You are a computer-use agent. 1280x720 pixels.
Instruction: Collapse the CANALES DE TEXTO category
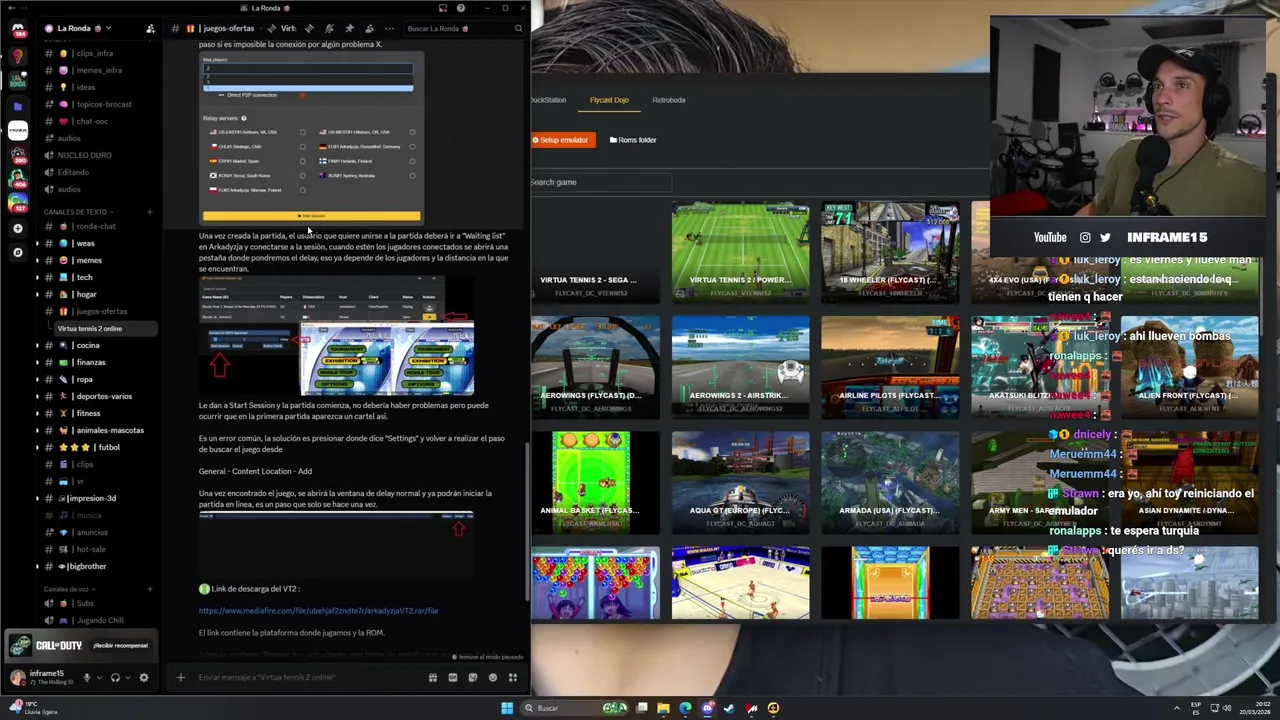click(x=79, y=212)
